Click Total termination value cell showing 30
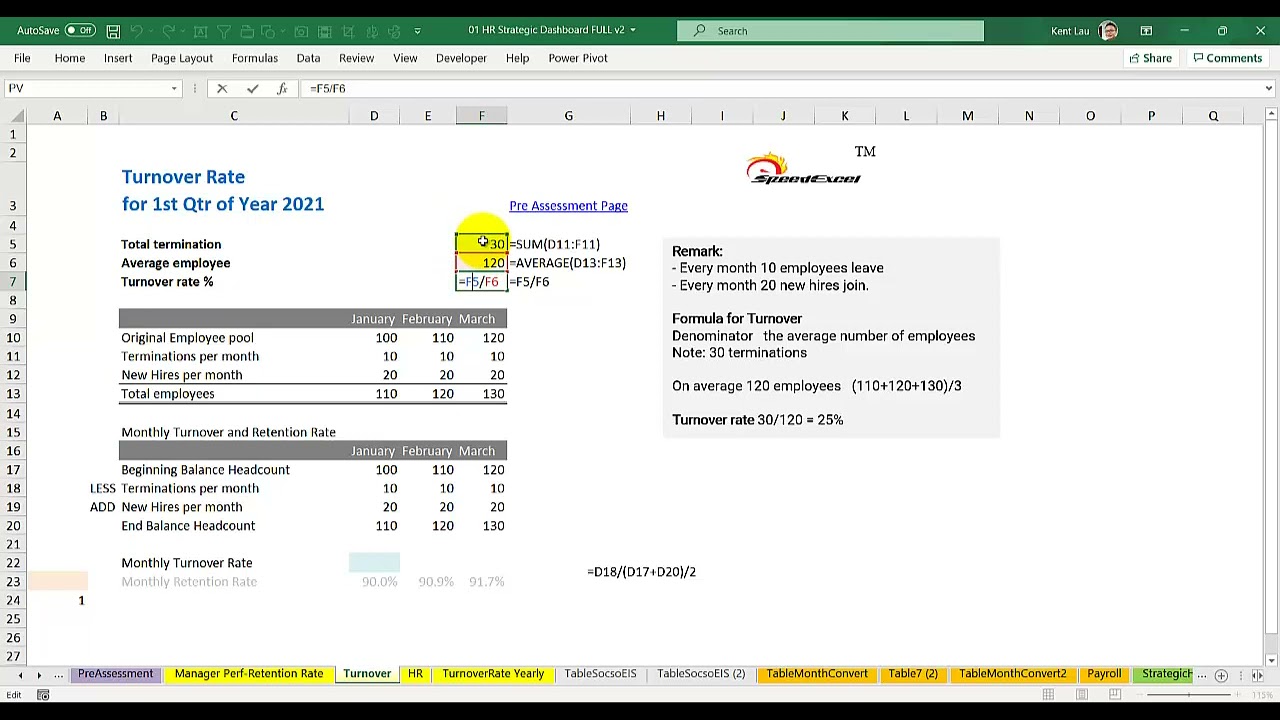 481,244
